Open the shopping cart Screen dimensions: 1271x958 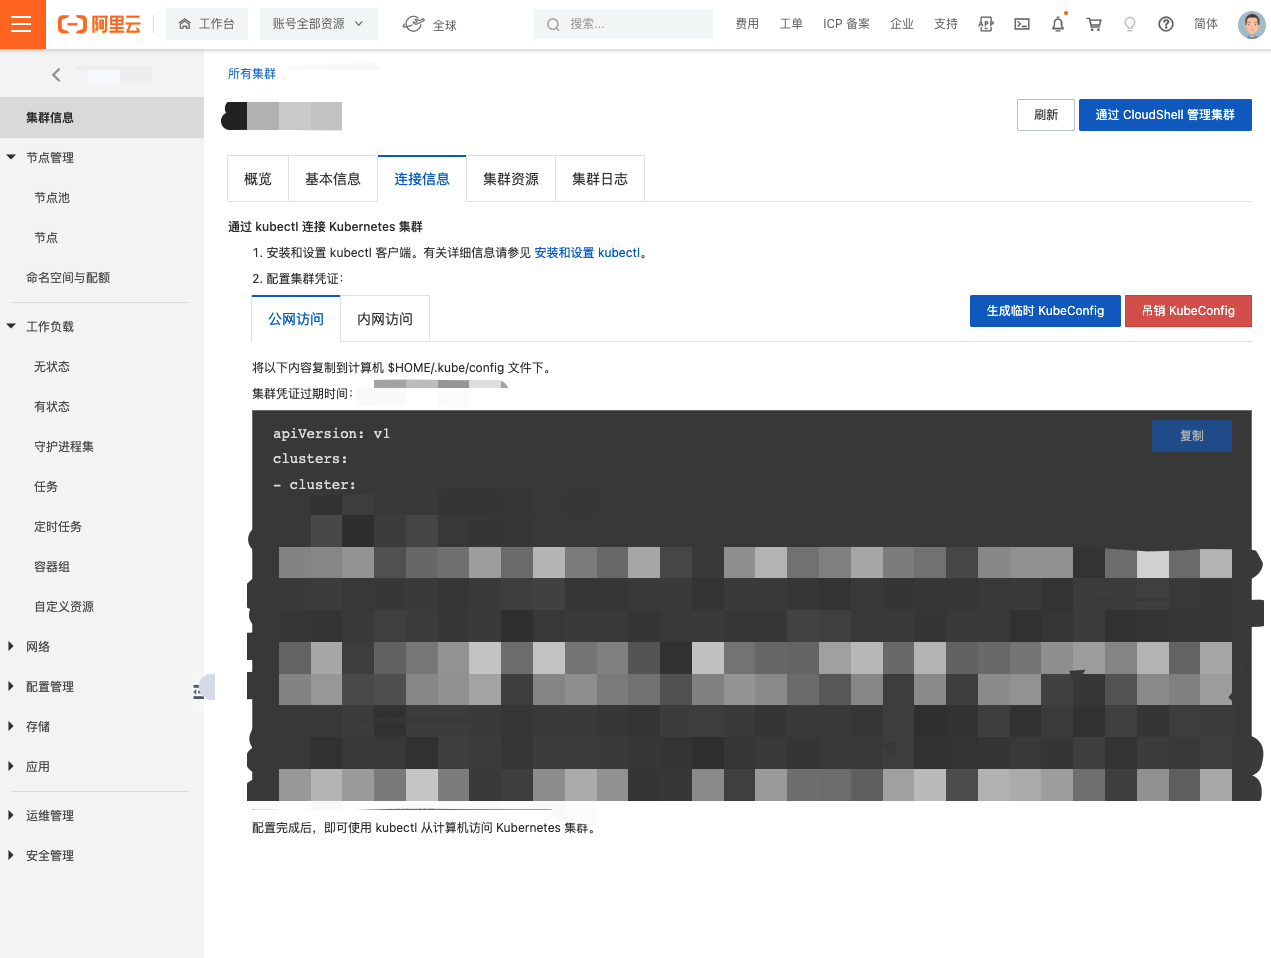tap(1094, 24)
